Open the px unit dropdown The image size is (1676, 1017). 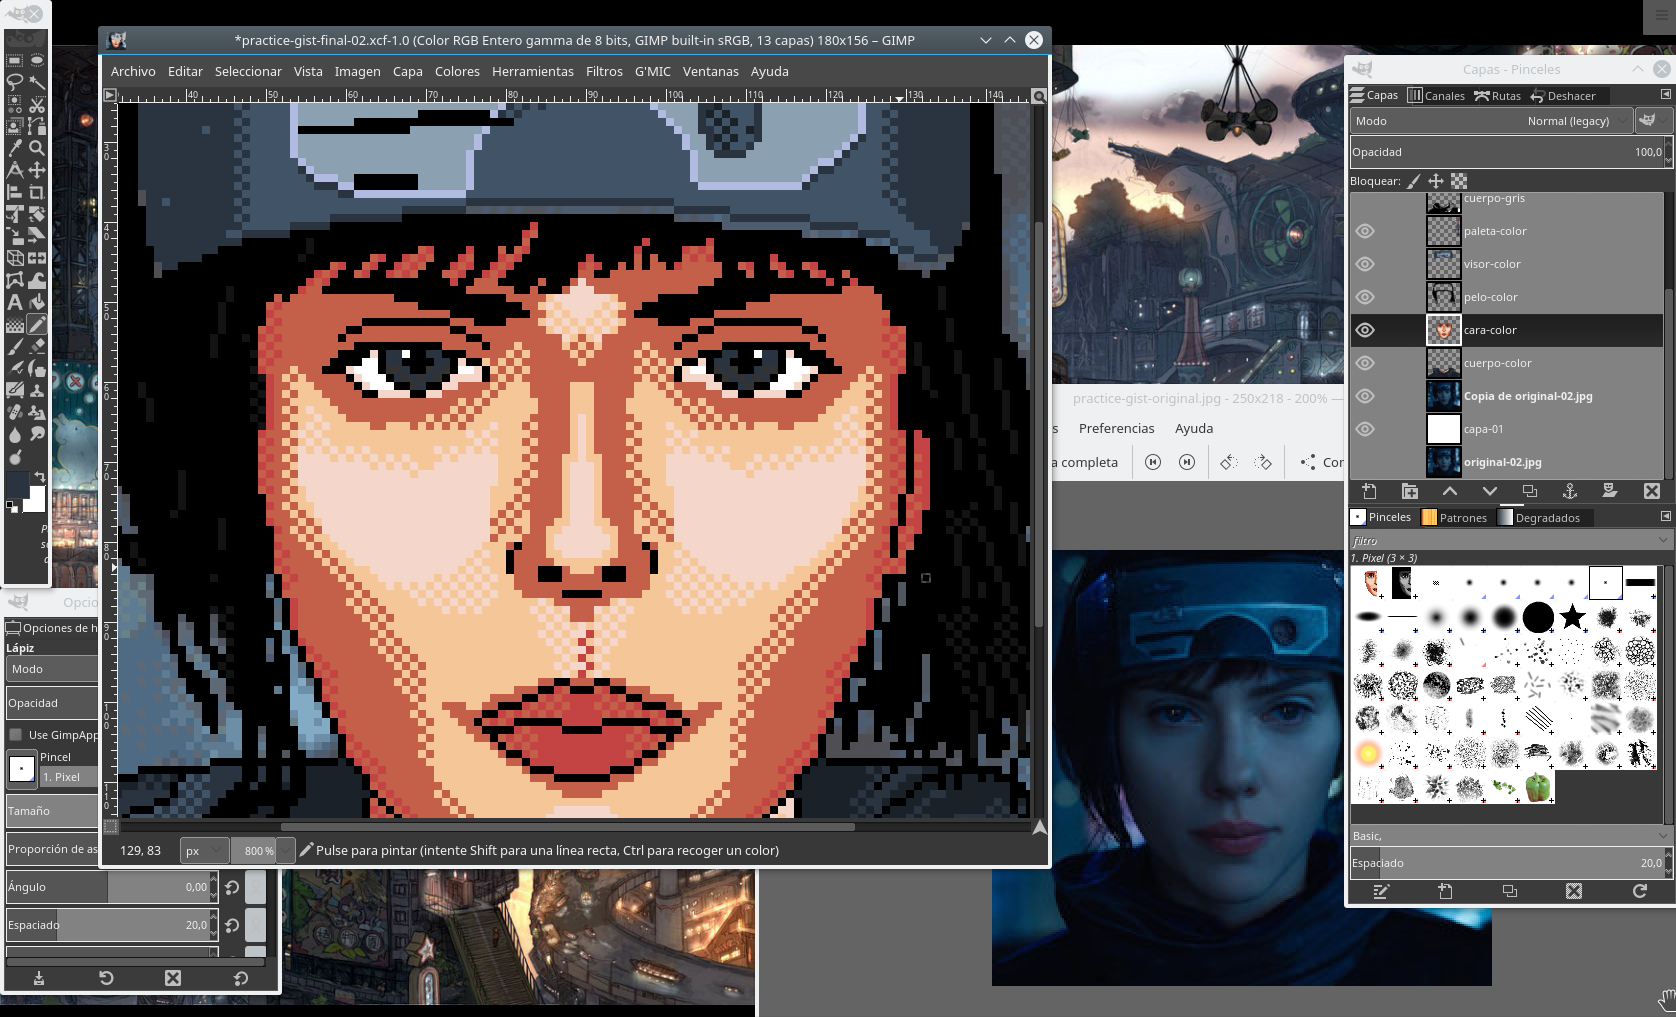pos(203,851)
